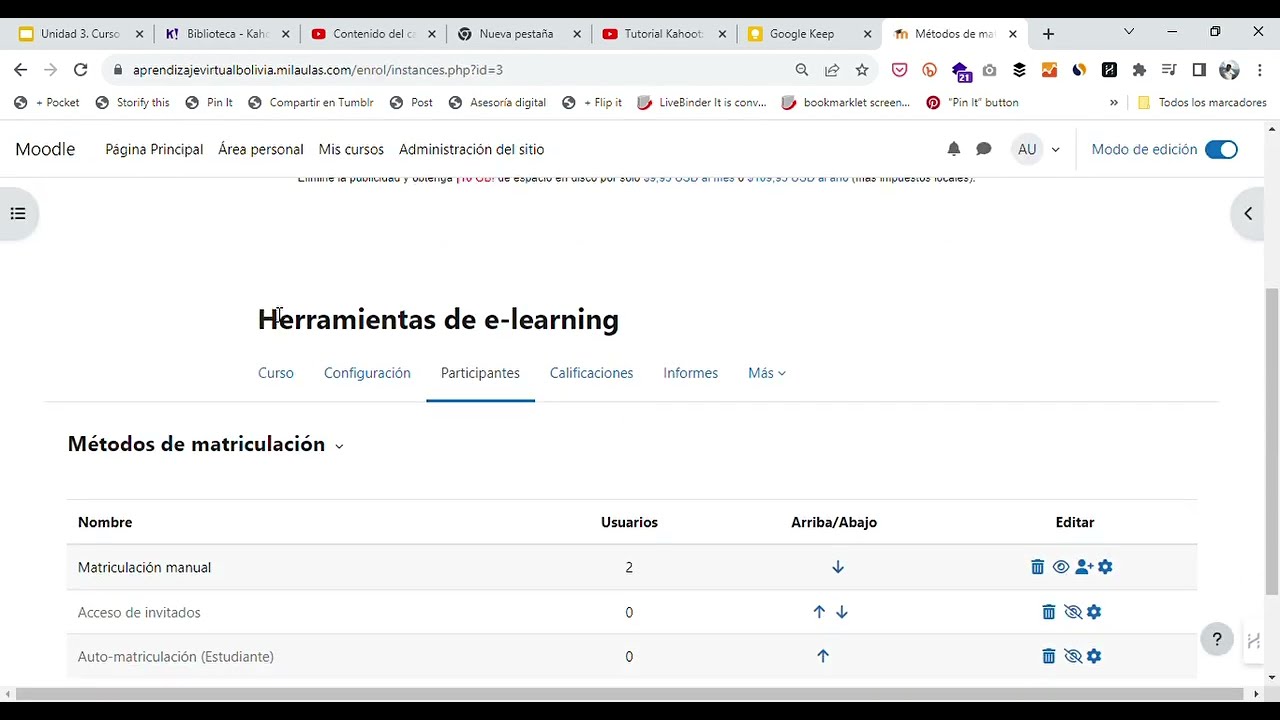Image resolution: width=1280 pixels, height=720 pixels.
Task: Switch to the Tutorial Kahoot tab
Action: tap(664, 34)
